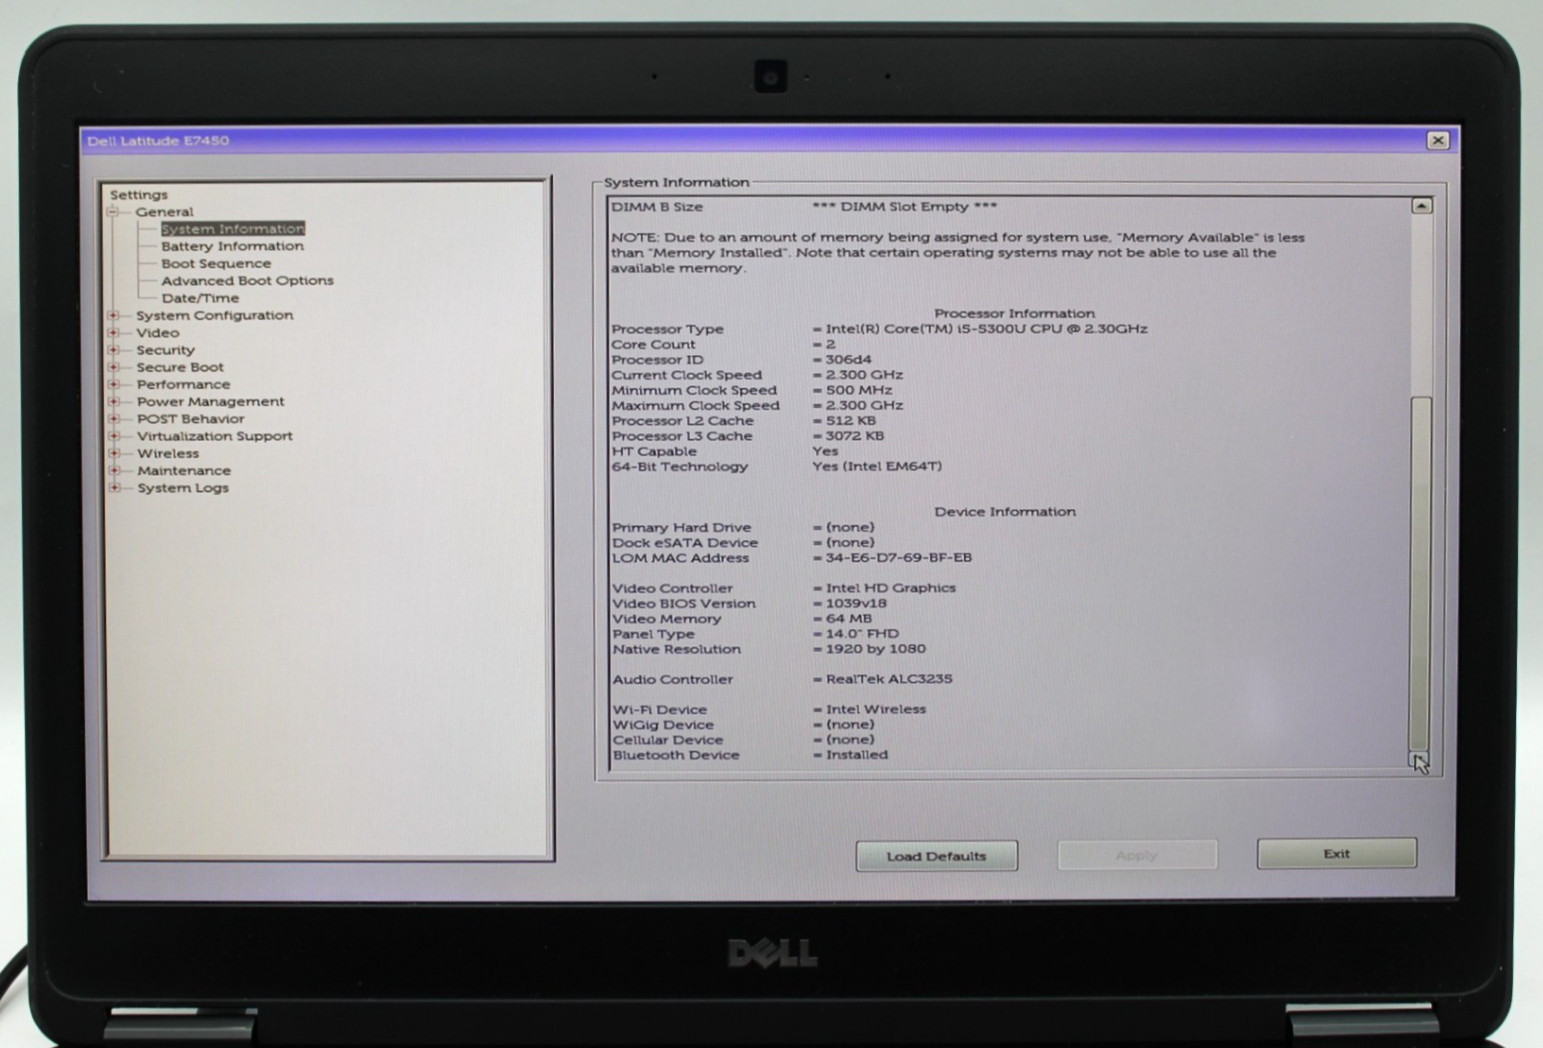Open Advanced Boot Options

[247, 281]
